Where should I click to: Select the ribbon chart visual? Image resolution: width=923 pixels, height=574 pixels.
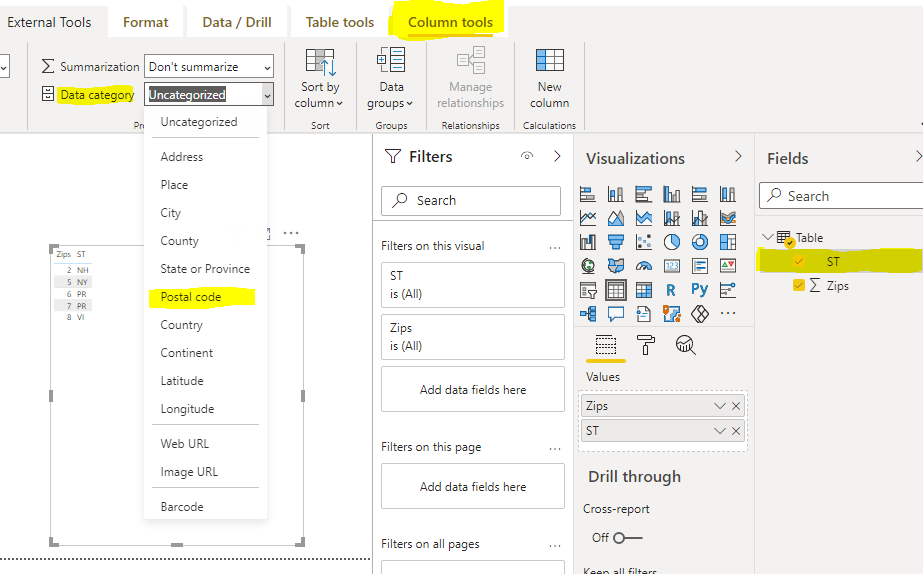(x=728, y=218)
